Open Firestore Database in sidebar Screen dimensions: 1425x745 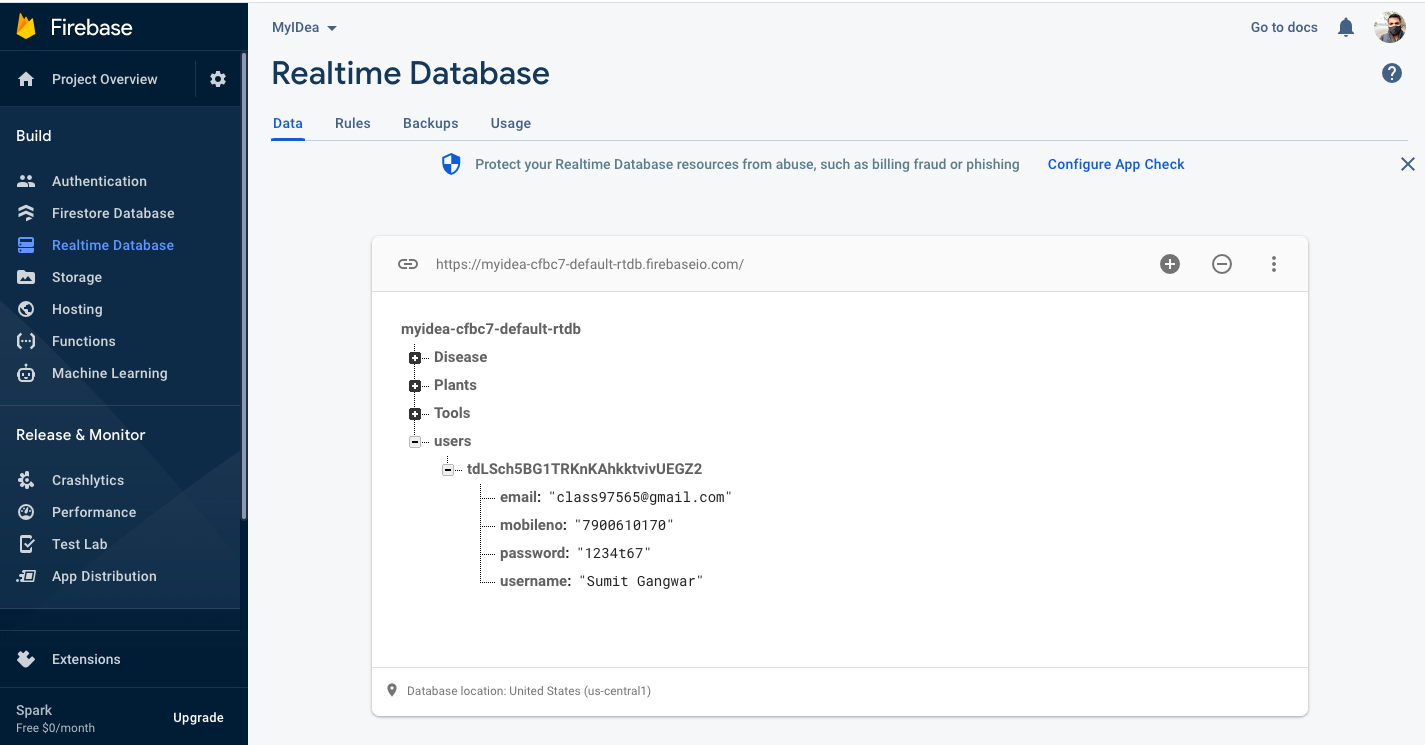point(113,213)
